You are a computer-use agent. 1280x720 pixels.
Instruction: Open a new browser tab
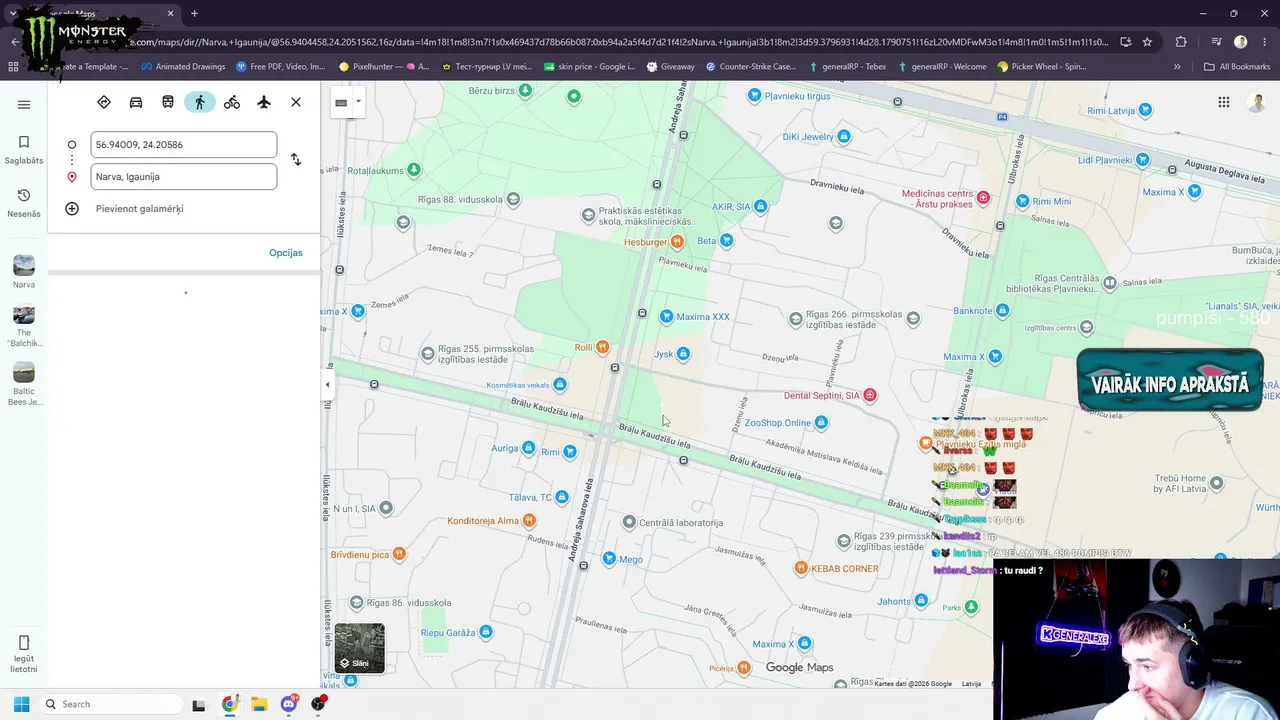[x=194, y=14]
